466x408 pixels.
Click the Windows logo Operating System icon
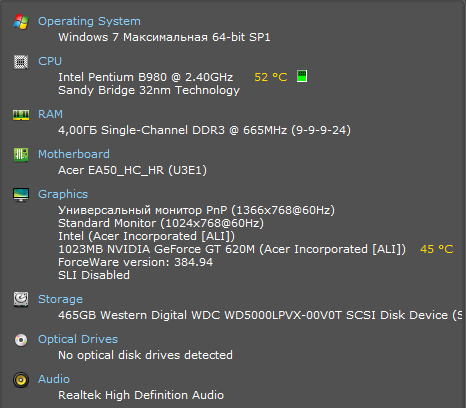coord(21,22)
